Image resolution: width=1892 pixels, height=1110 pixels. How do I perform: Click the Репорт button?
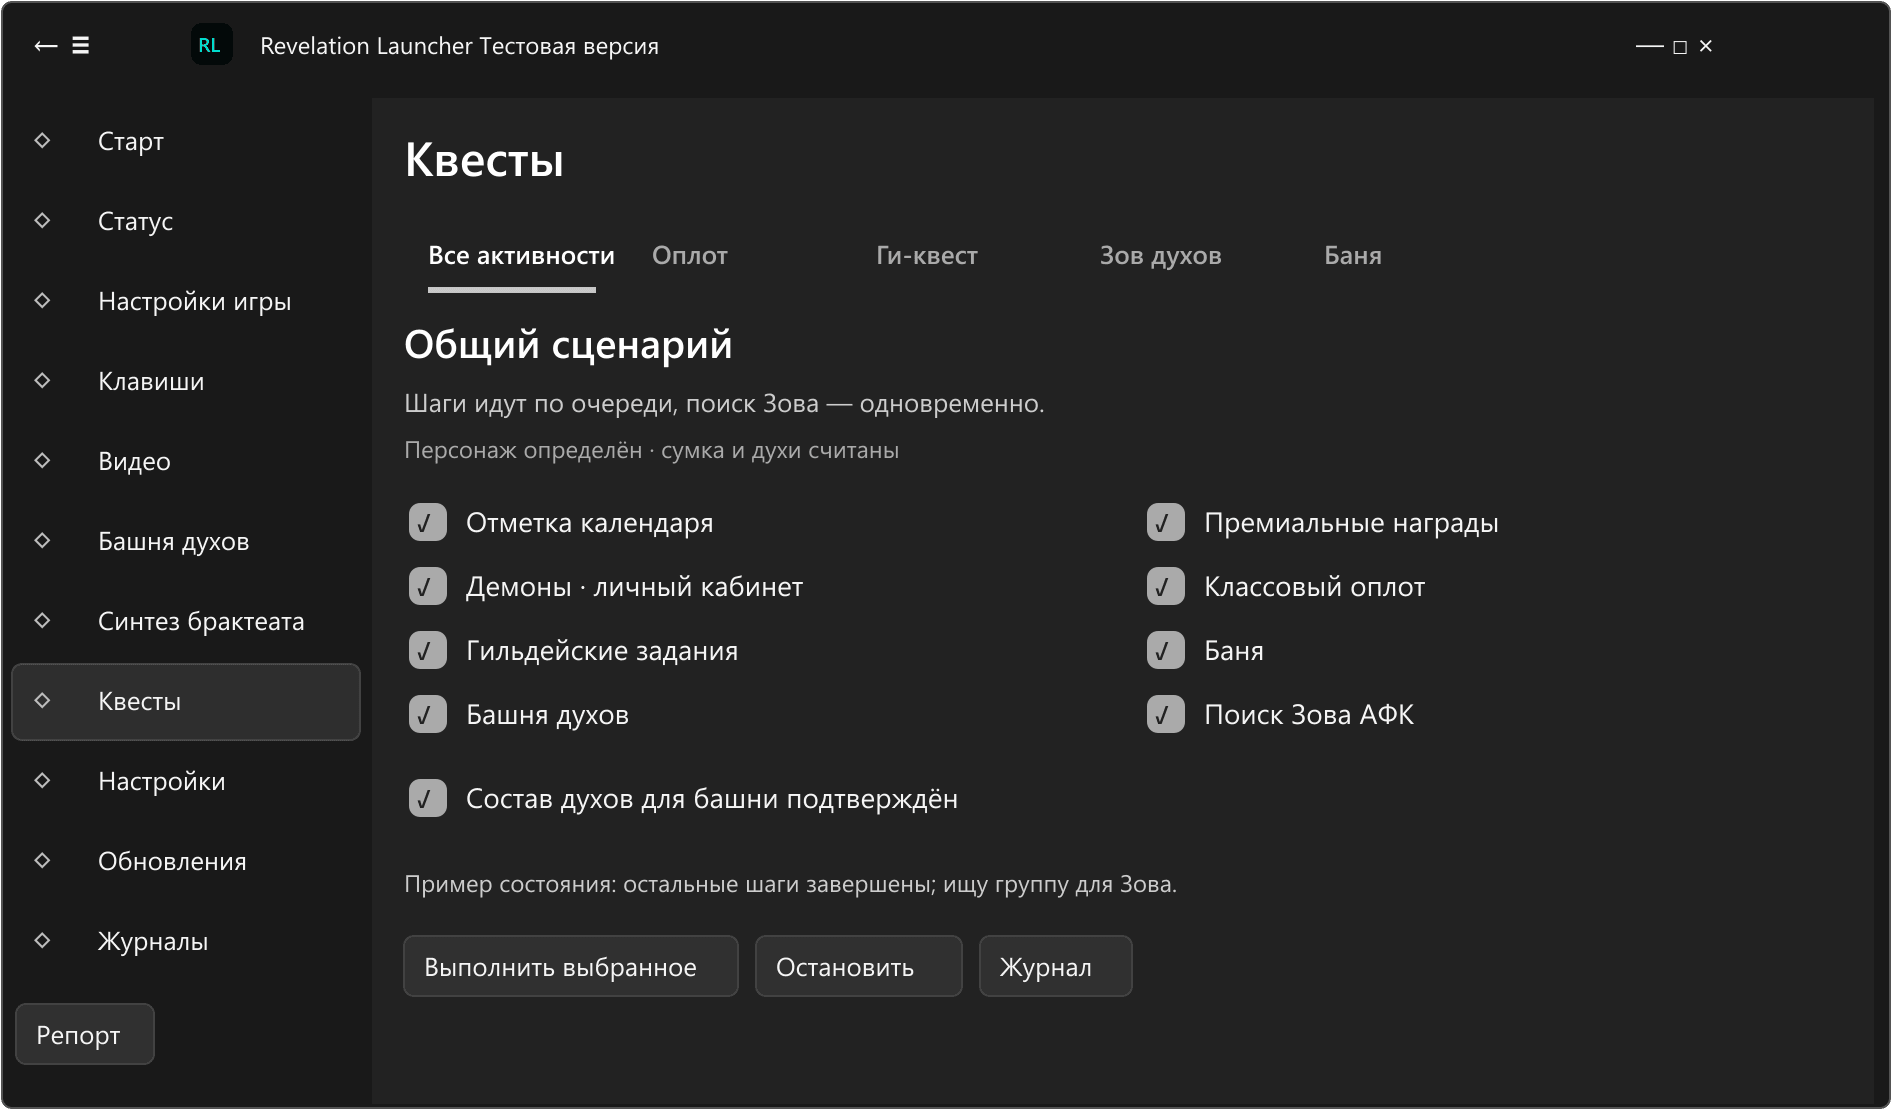tap(85, 1034)
